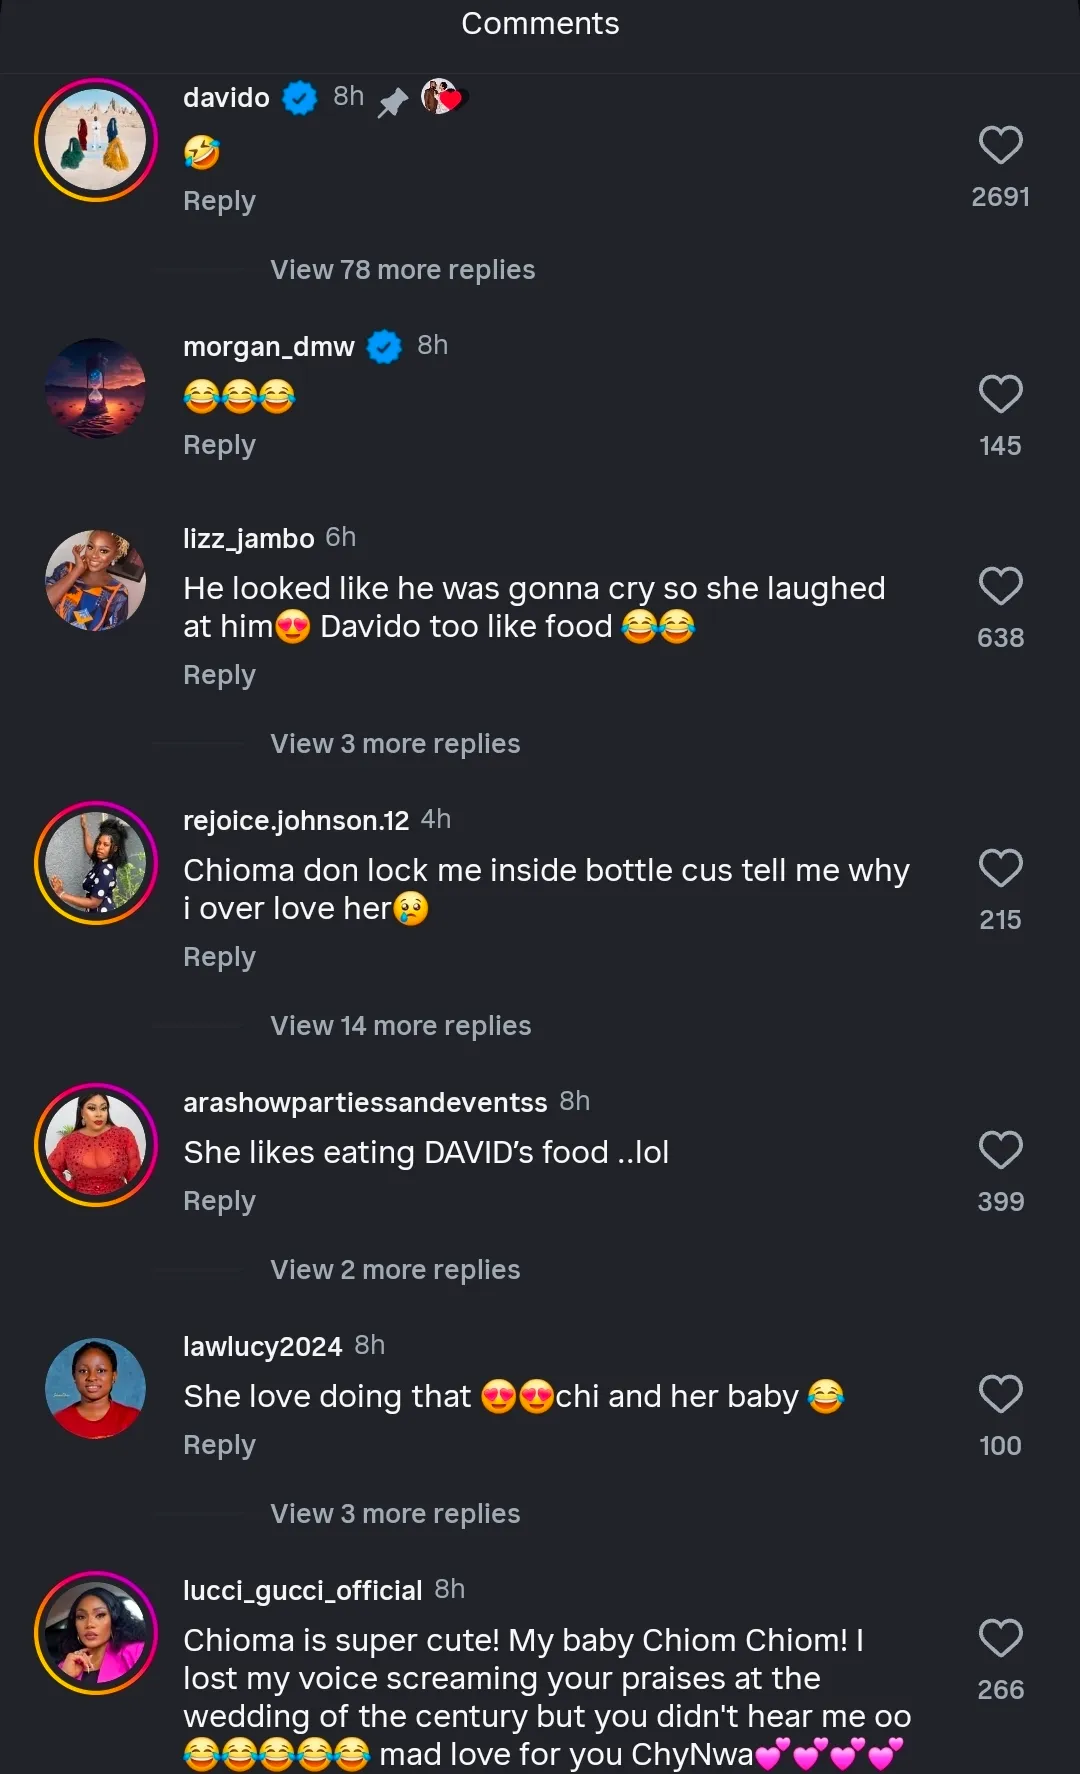View arashowpartiessandeventss's profile photo
Viewport: 1080px width, 1774px height.
pos(96,1145)
